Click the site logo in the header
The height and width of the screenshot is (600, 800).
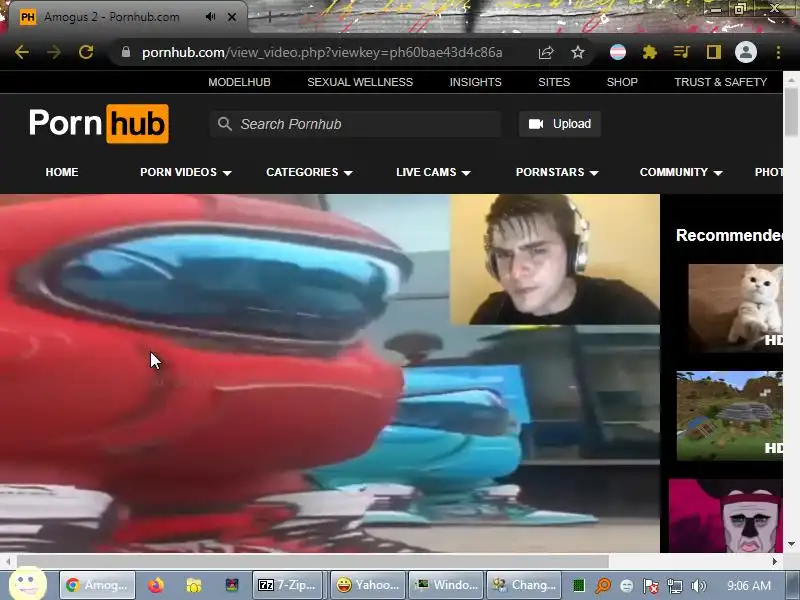(98, 123)
